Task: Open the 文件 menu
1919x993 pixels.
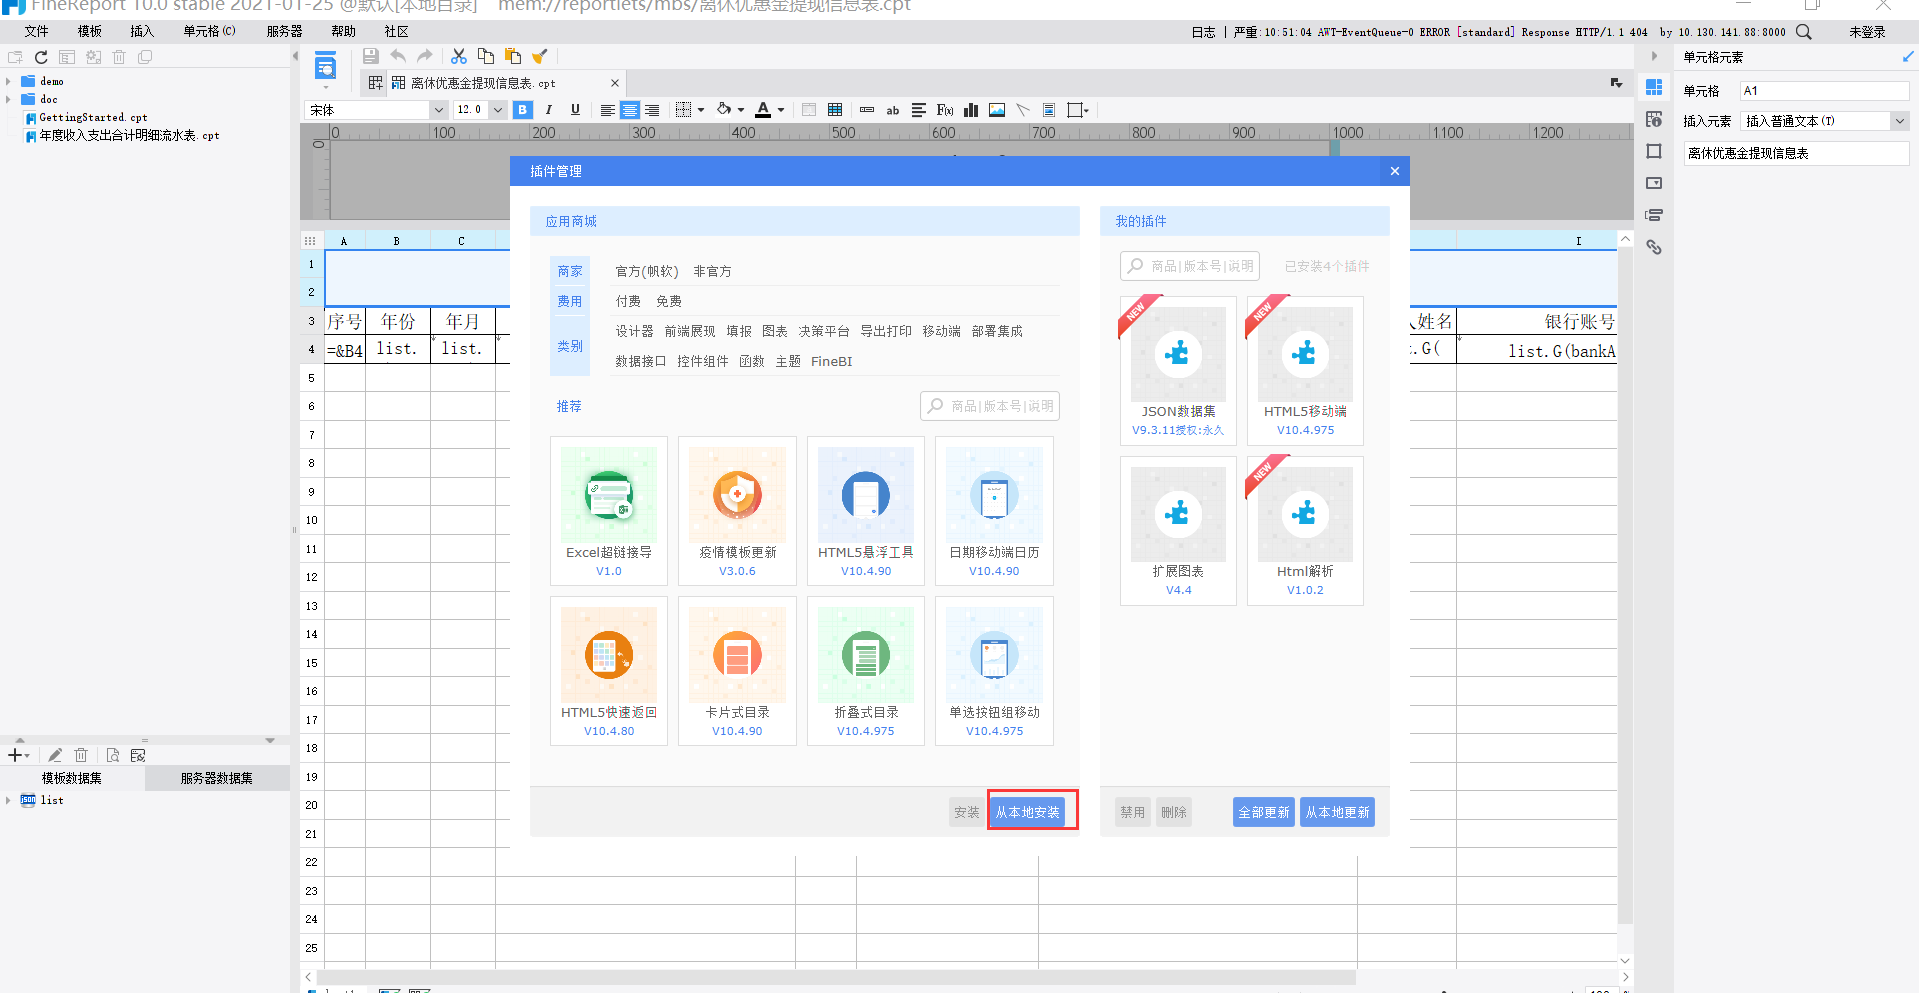Action: tap(37, 31)
